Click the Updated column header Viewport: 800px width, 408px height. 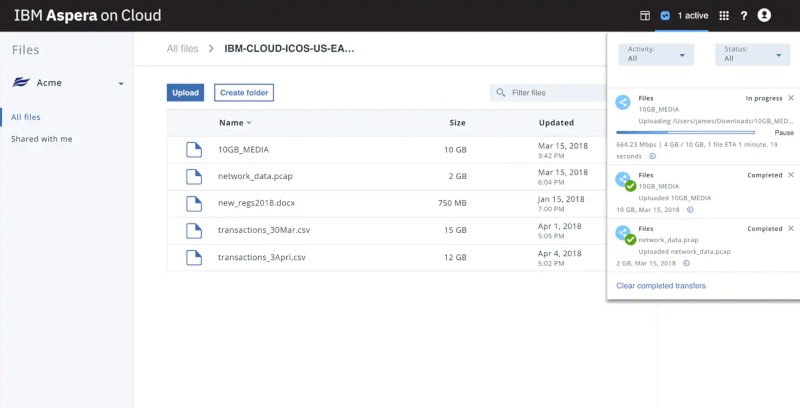[x=556, y=123]
